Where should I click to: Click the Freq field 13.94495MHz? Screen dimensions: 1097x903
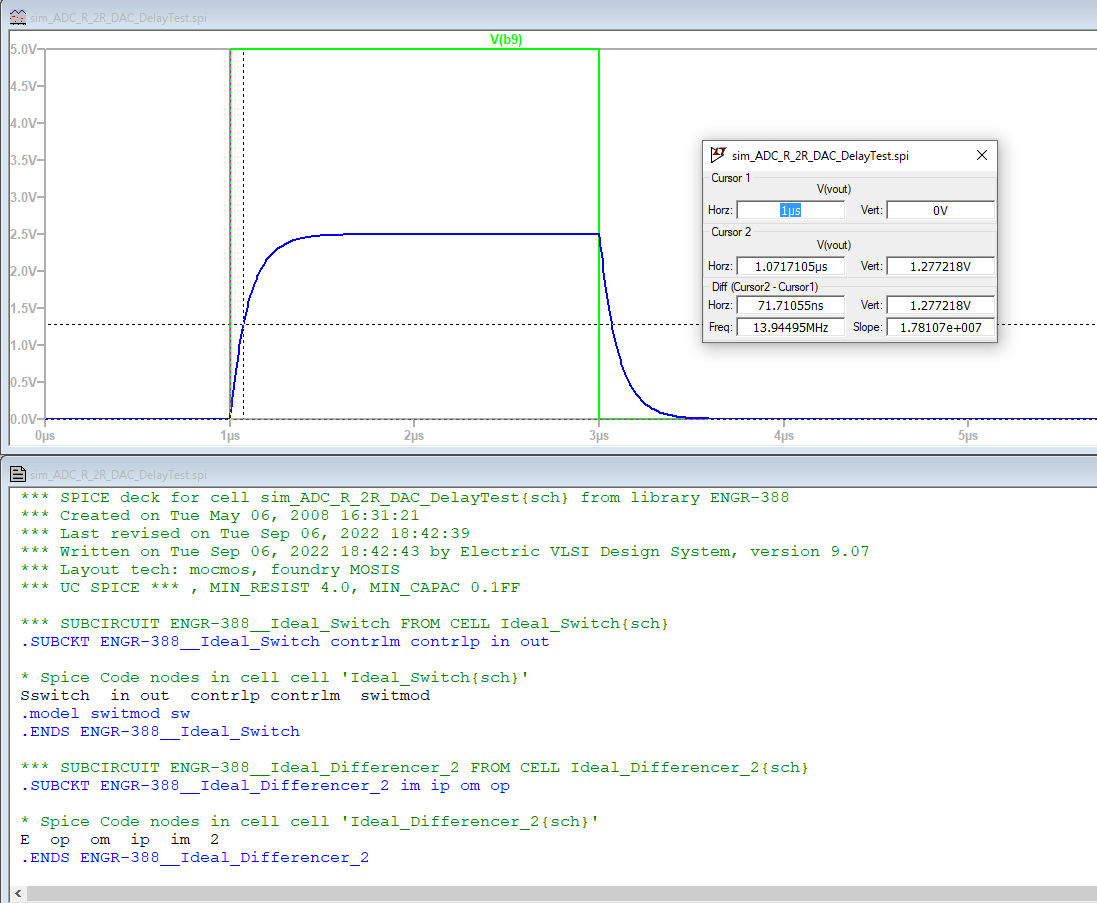(x=791, y=327)
